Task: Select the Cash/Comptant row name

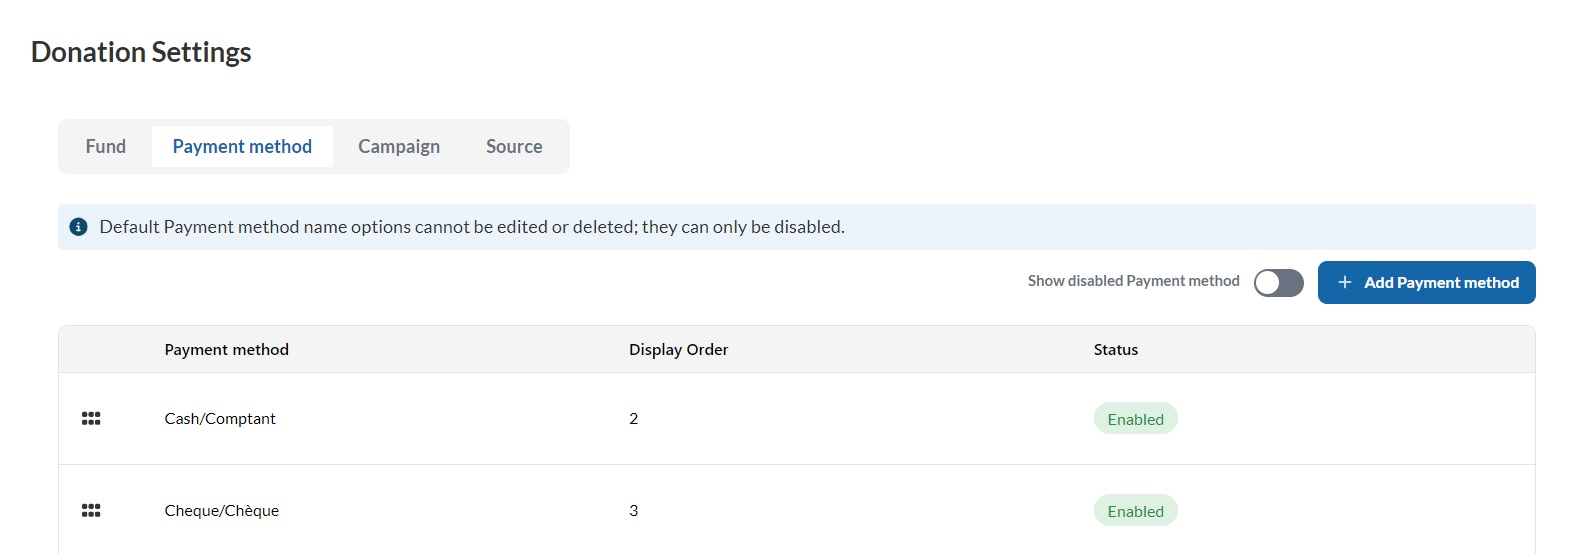Action: tap(220, 419)
